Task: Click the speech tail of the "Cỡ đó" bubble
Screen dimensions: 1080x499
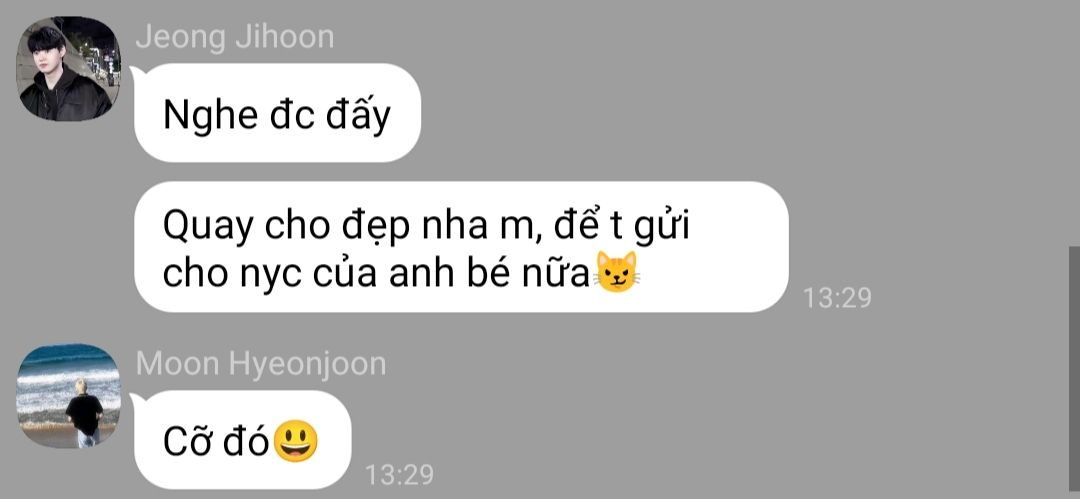Action: tap(136, 398)
